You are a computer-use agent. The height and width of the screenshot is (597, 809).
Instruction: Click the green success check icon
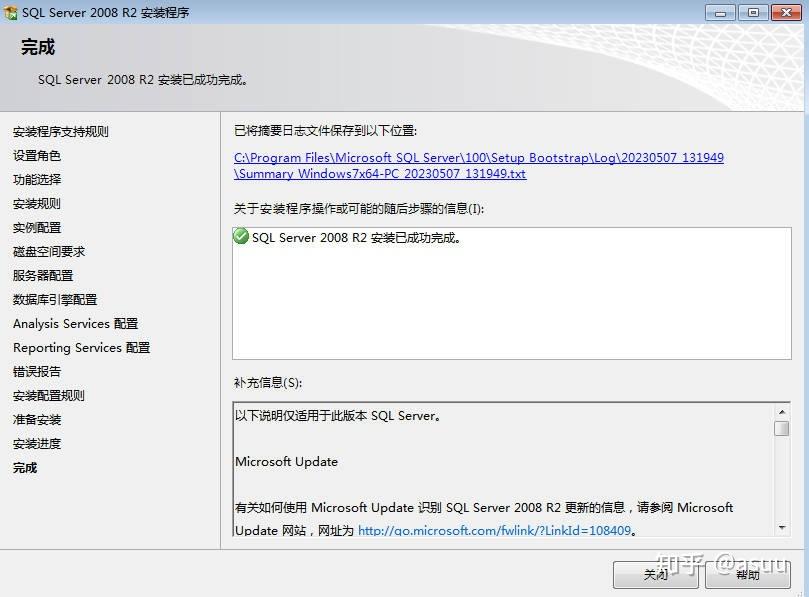pyautogui.click(x=240, y=238)
